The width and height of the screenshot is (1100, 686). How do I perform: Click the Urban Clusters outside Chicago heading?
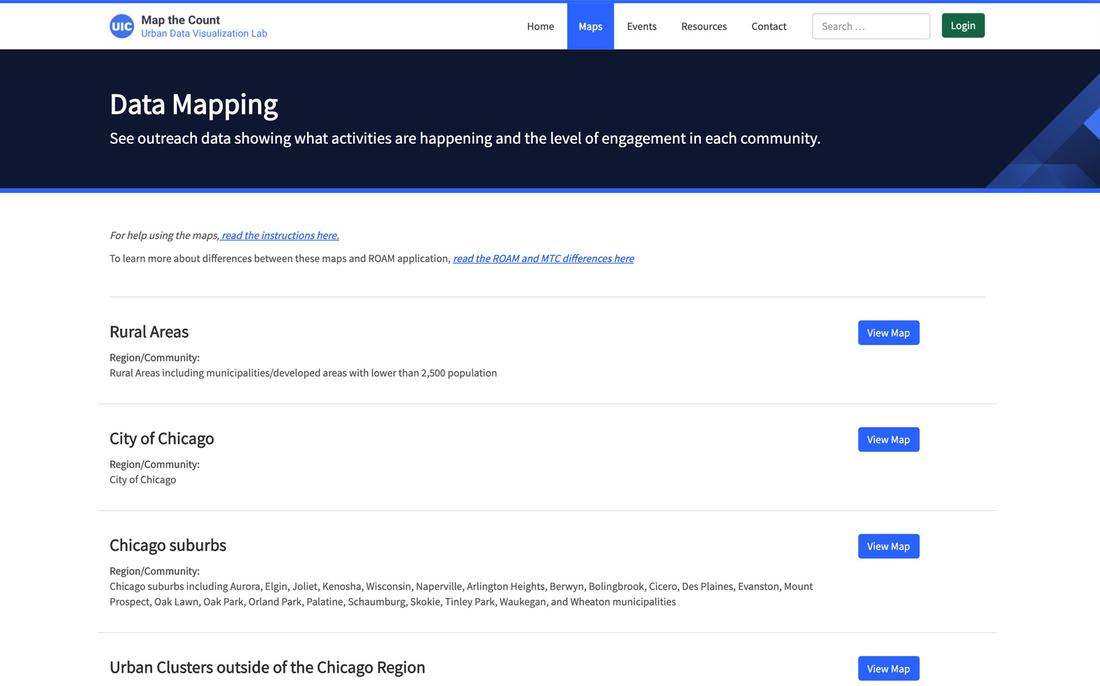click(267, 668)
